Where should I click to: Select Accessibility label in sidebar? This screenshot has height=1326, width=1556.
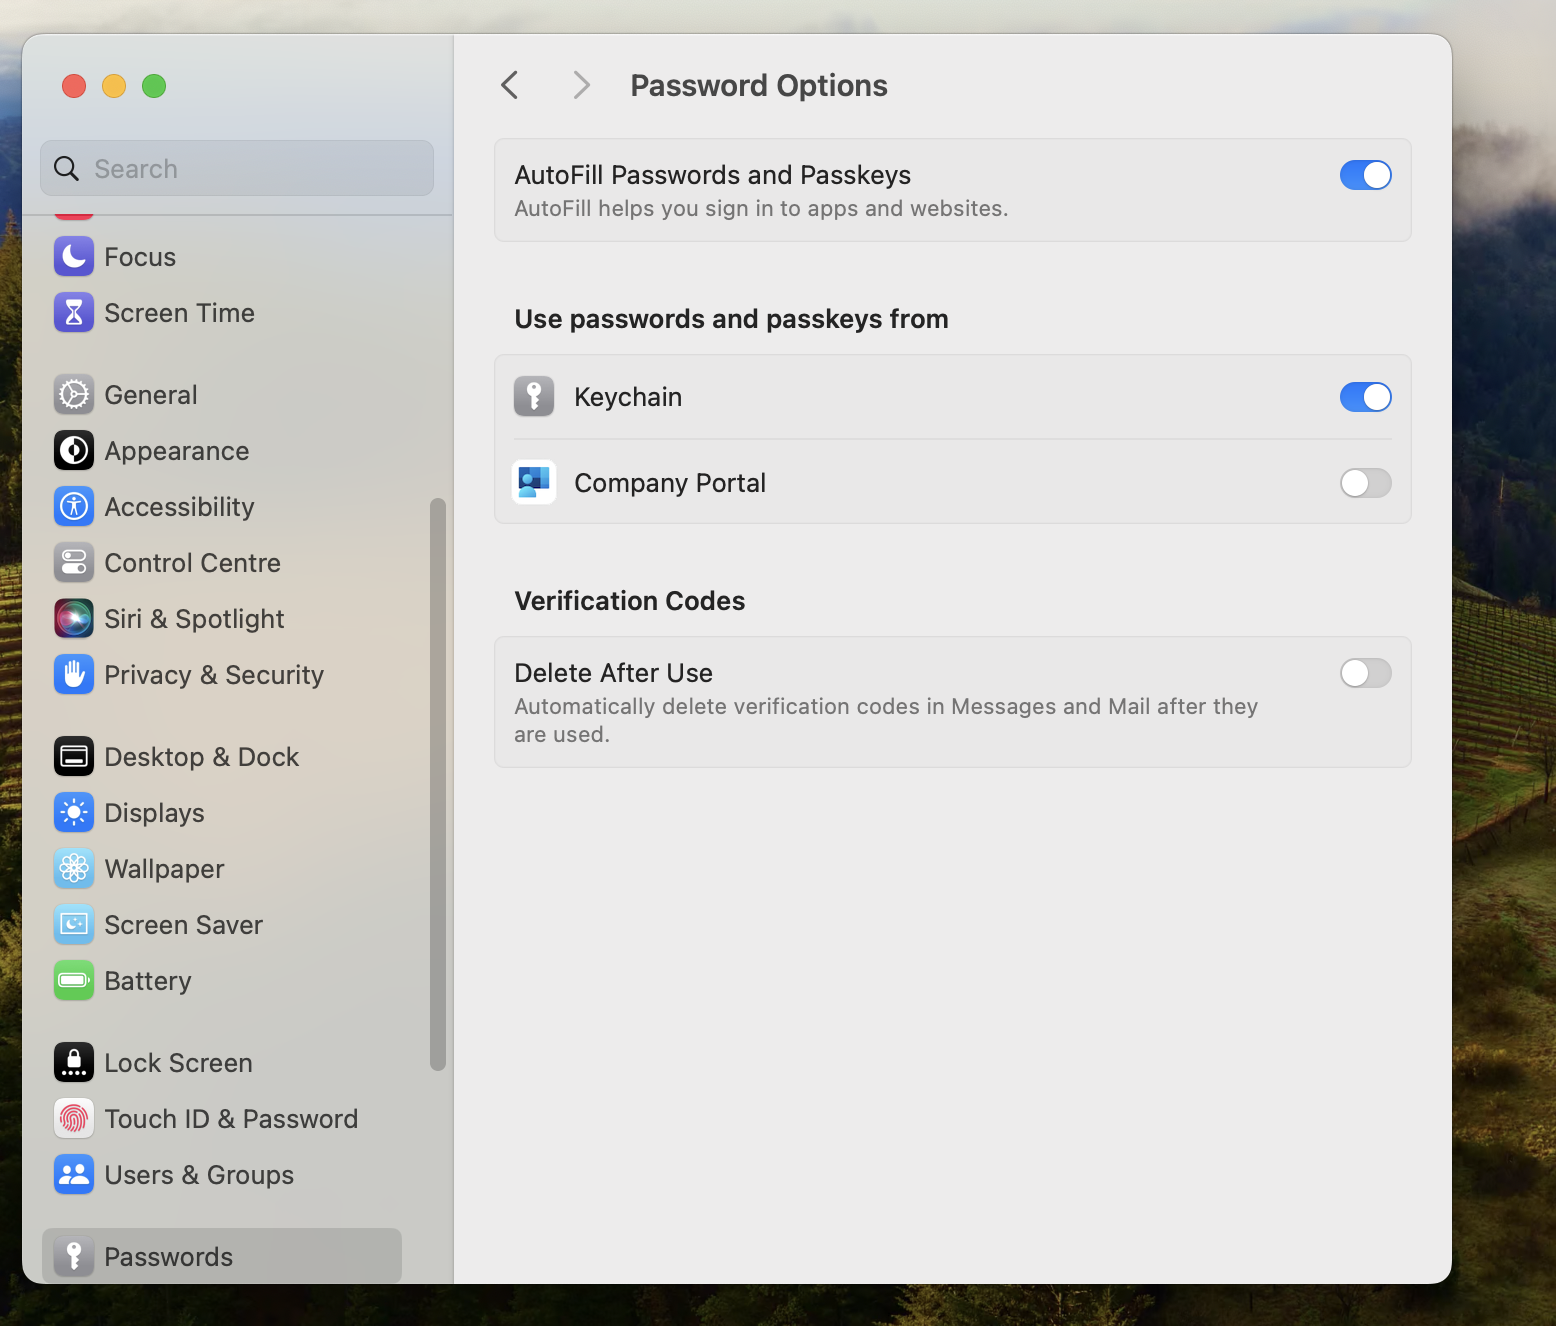click(x=180, y=507)
